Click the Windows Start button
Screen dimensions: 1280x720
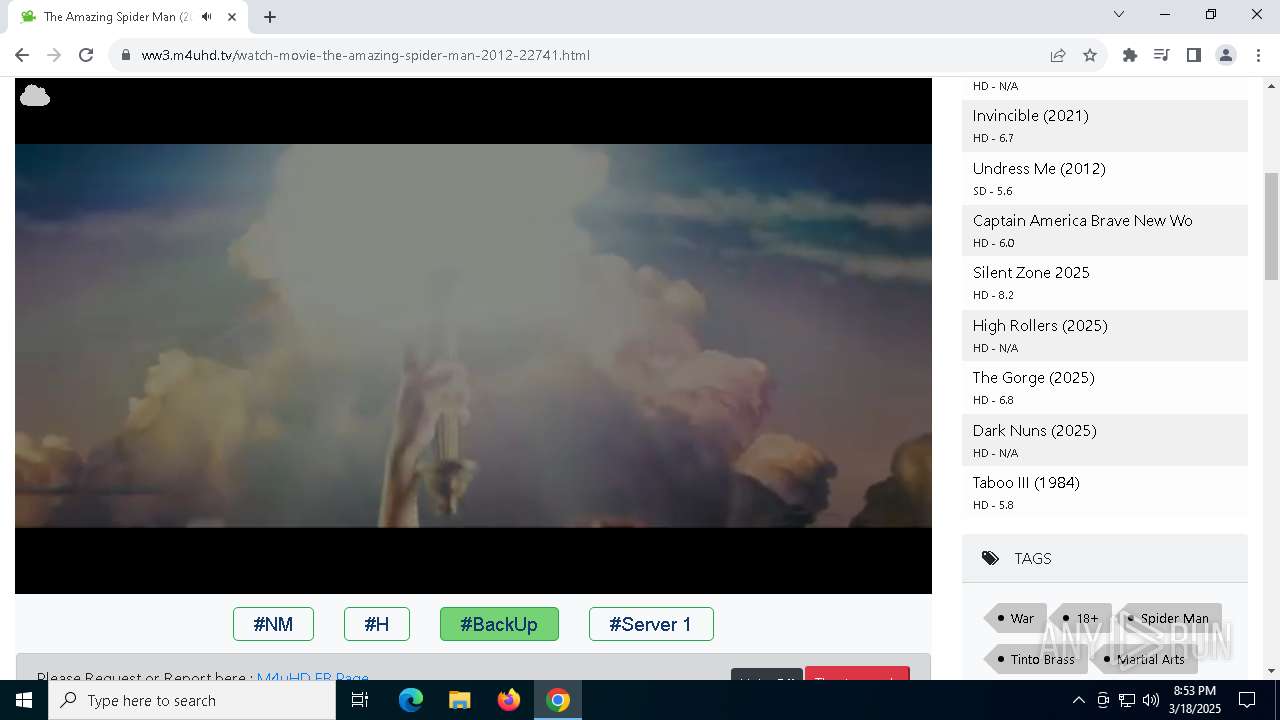(24, 700)
